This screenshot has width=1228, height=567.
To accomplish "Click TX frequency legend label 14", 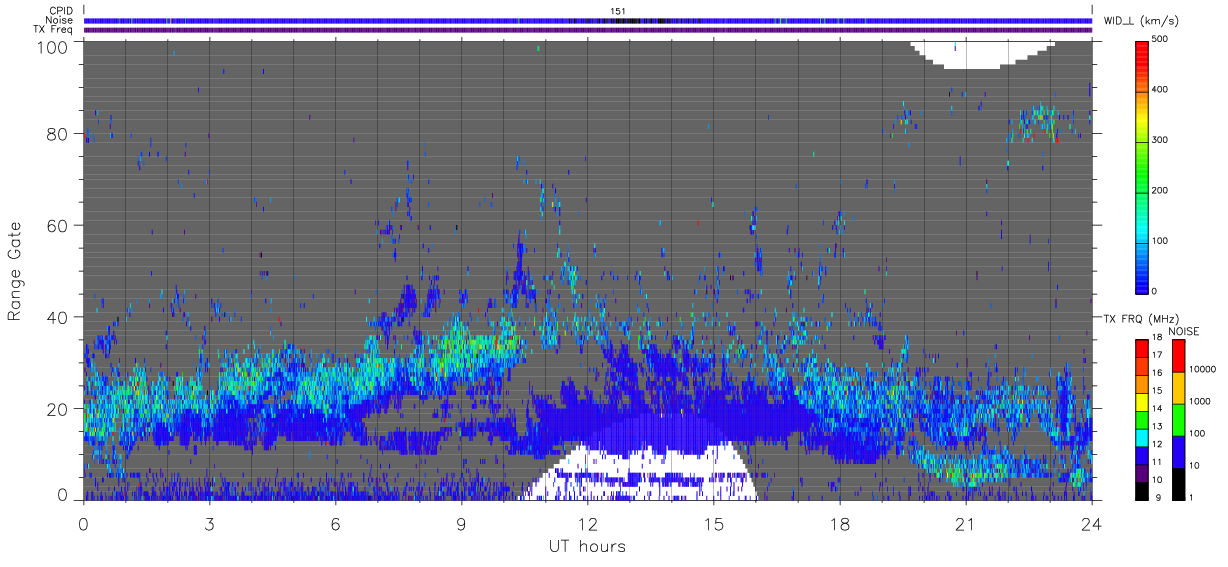I will pyautogui.click(x=1159, y=409).
